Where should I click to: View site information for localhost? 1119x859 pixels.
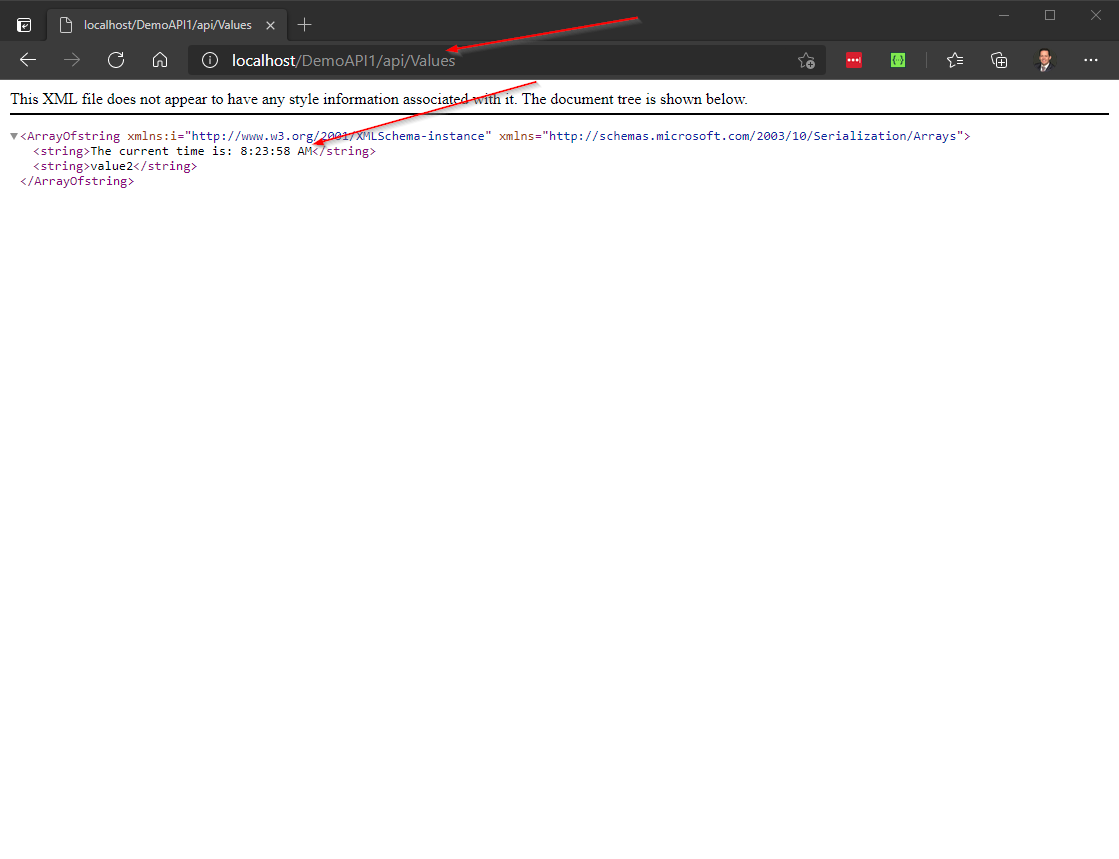click(209, 60)
